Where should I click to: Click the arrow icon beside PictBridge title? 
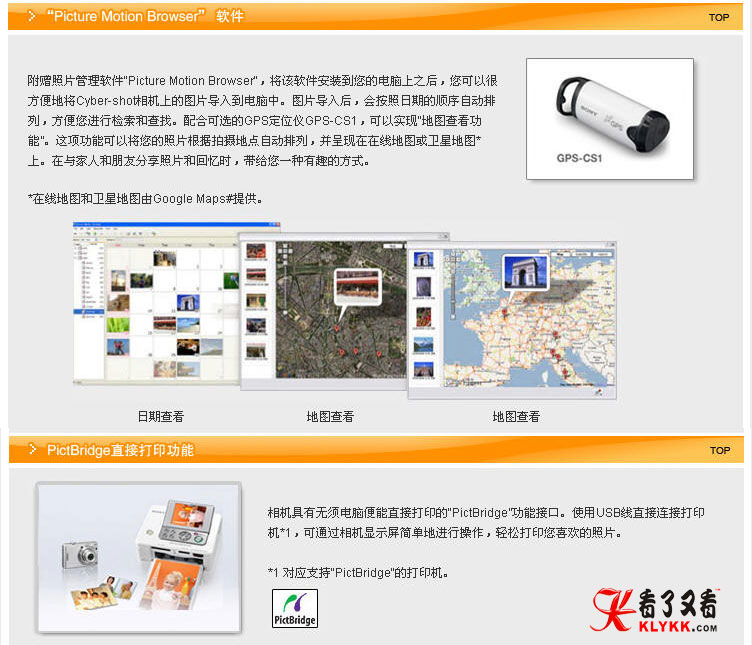[32, 449]
